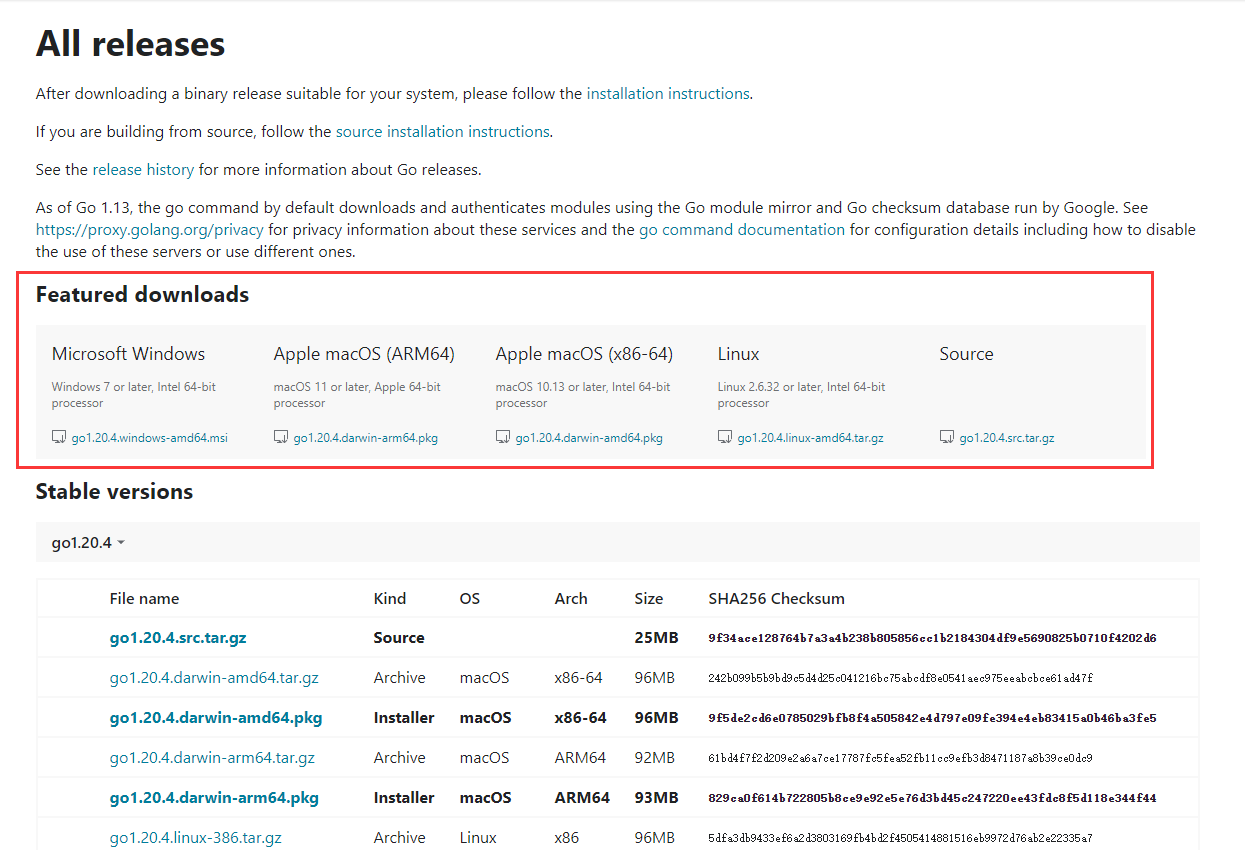Visit the proxy.golang.org/privacy link
The width and height of the screenshot is (1245, 850).
pyautogui.click(x=150, y=229)
